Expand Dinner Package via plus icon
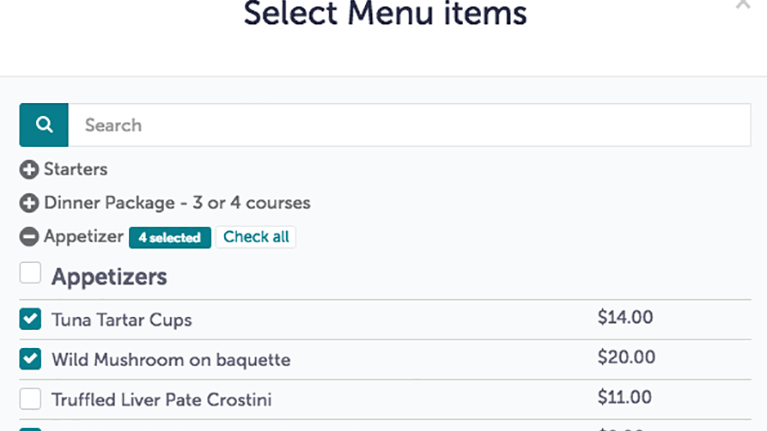This screenshot has width=767, height=431. click(29, 203)
